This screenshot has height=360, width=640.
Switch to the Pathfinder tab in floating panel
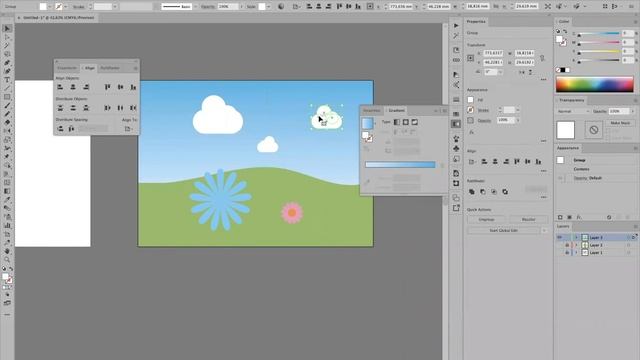pyautogui.click(x=110, y=68)
